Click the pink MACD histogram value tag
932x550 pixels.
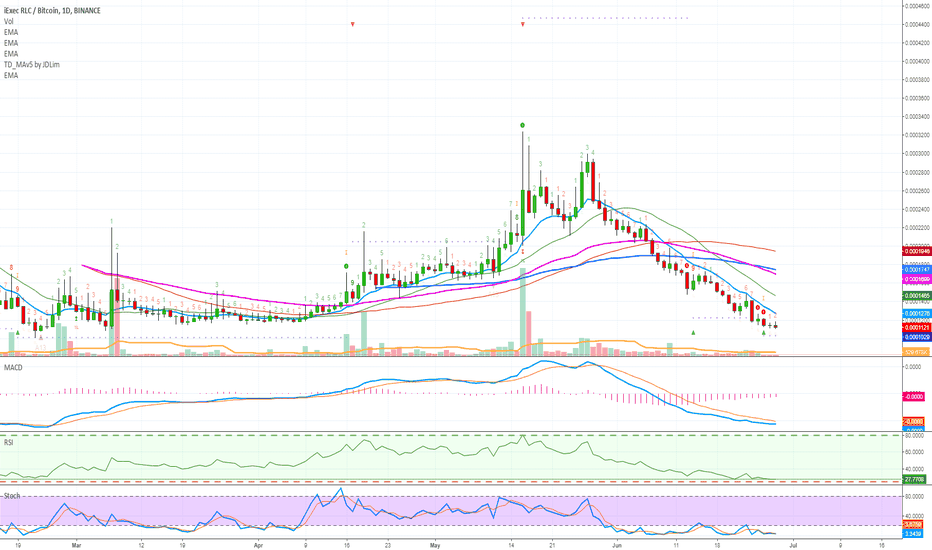[914, 397]
